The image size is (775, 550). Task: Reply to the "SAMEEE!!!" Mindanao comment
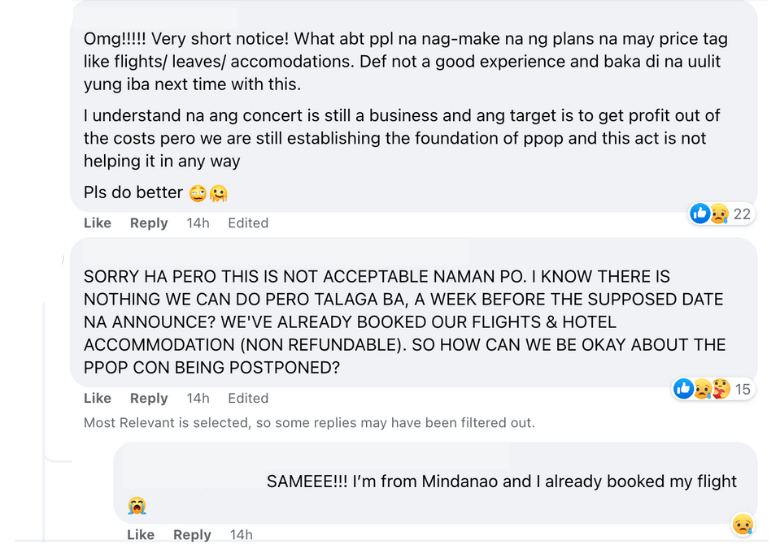(x=192, y=535)
